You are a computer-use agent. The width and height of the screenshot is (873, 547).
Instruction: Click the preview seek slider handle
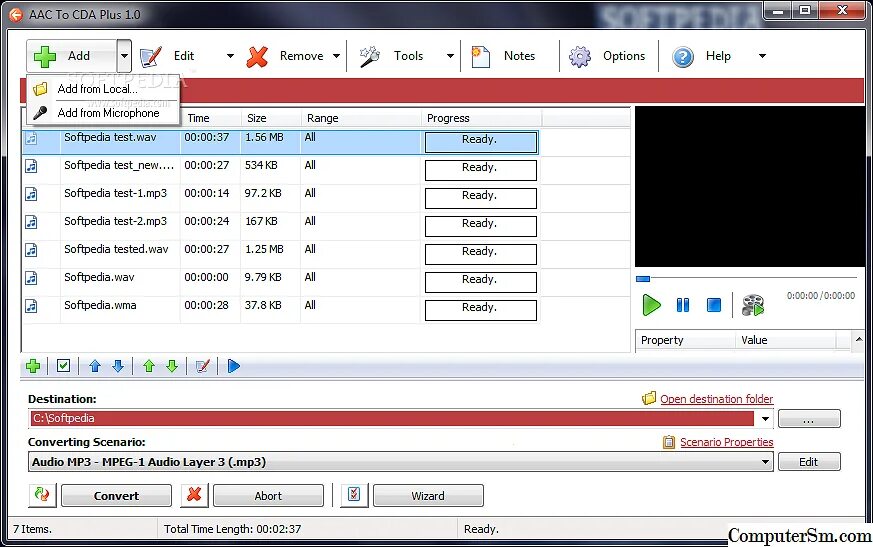[x=643, y=279]
